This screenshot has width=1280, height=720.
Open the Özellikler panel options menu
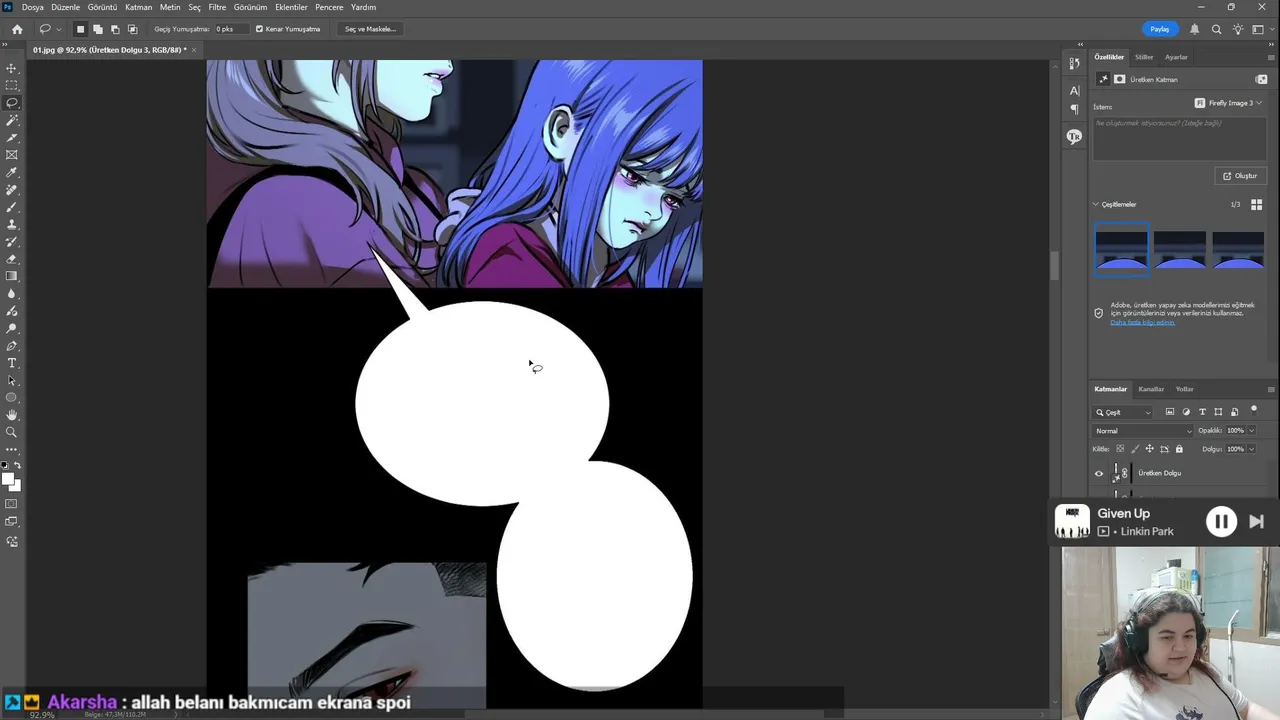click(x=1271, y=57)
